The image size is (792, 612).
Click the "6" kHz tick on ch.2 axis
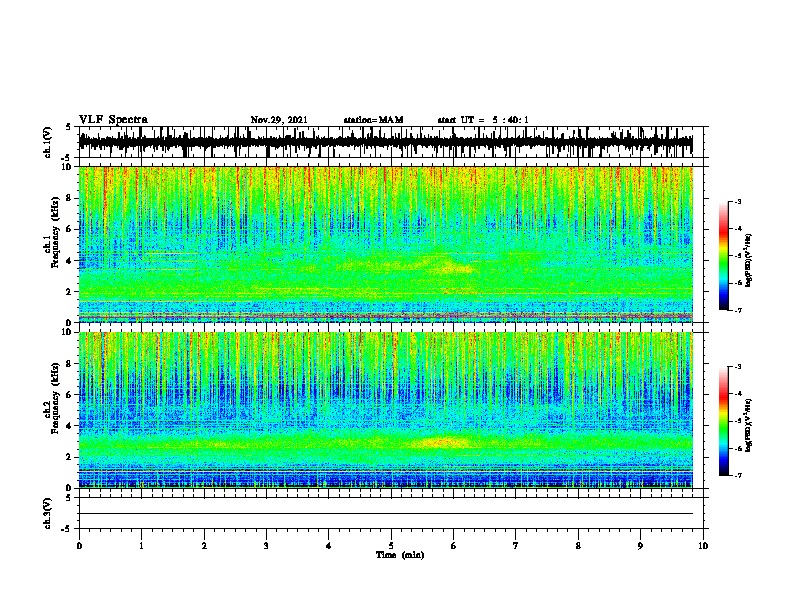click(x=70, y=394)
